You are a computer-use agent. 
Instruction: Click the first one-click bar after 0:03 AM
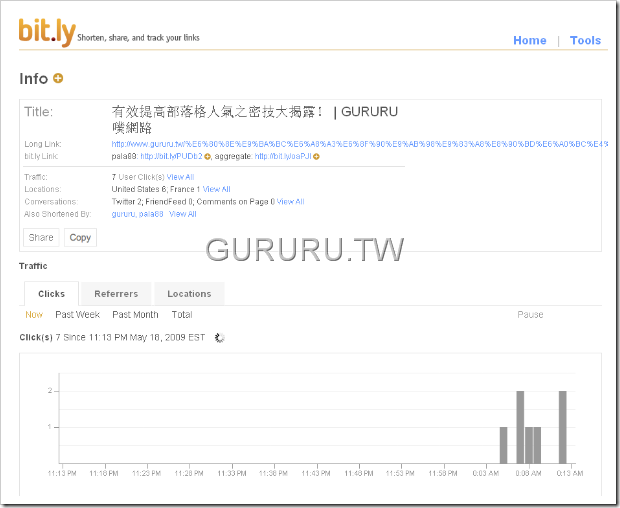coord(503,445)
